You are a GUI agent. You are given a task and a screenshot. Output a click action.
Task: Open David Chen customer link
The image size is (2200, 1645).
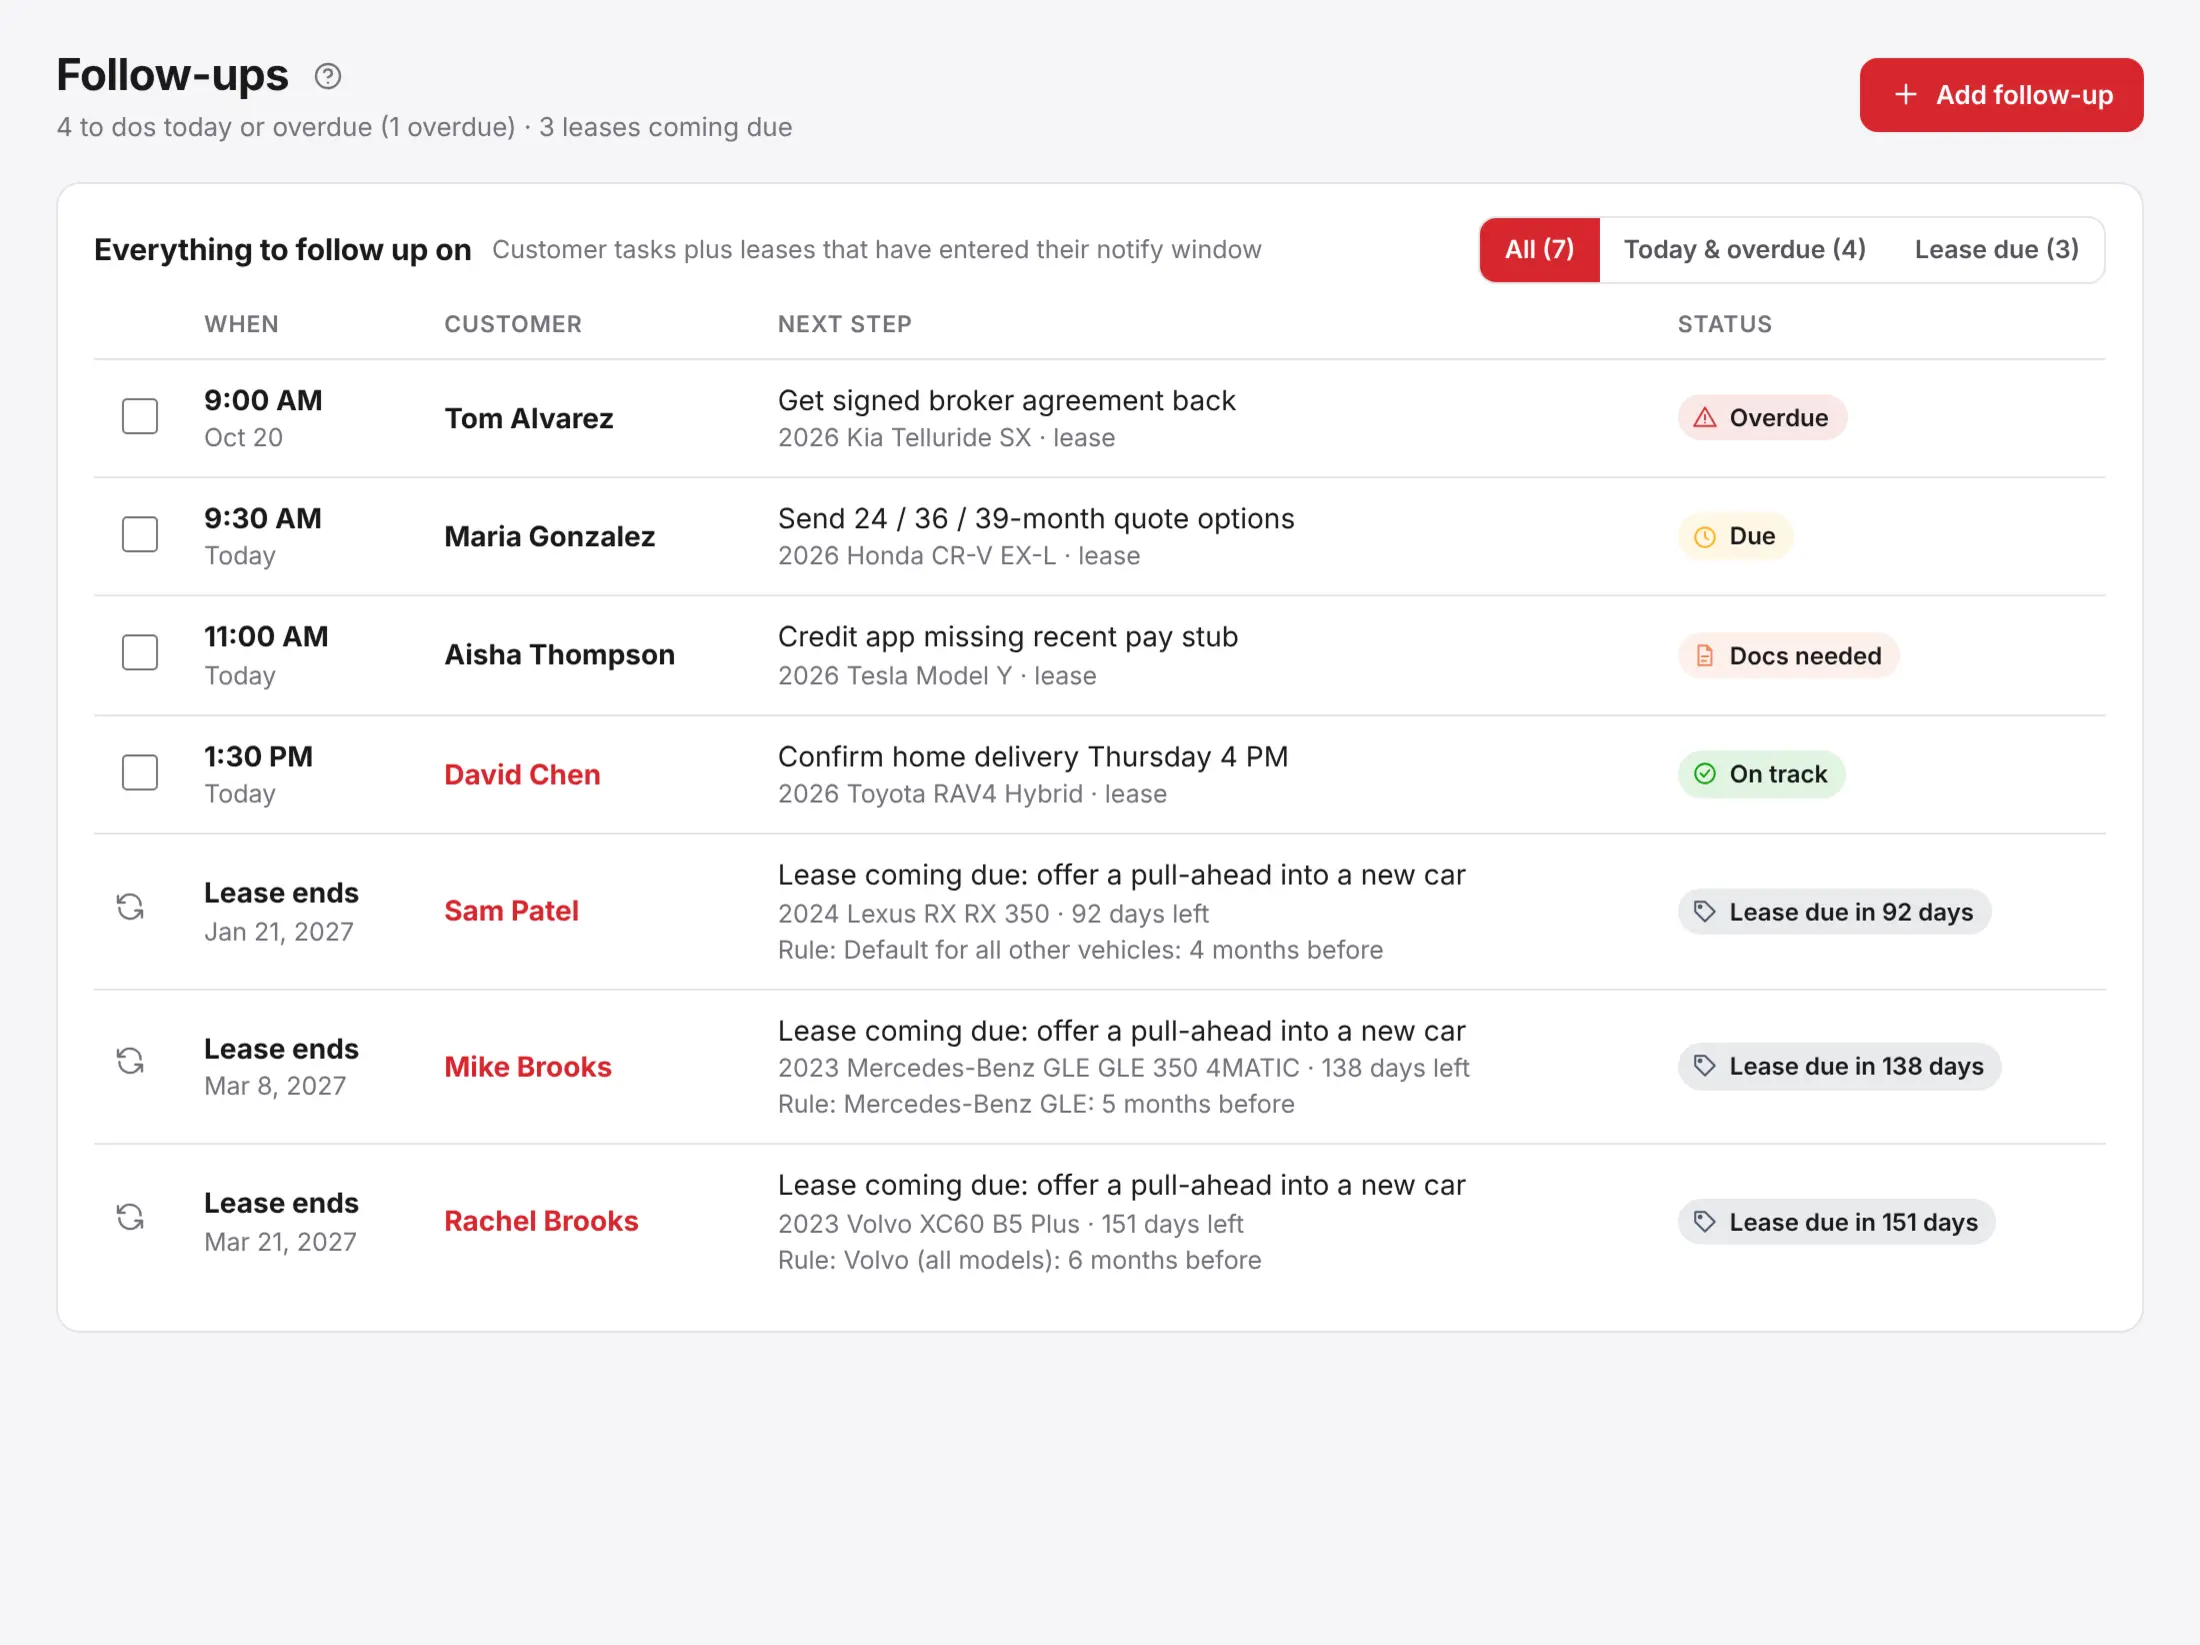522,775
